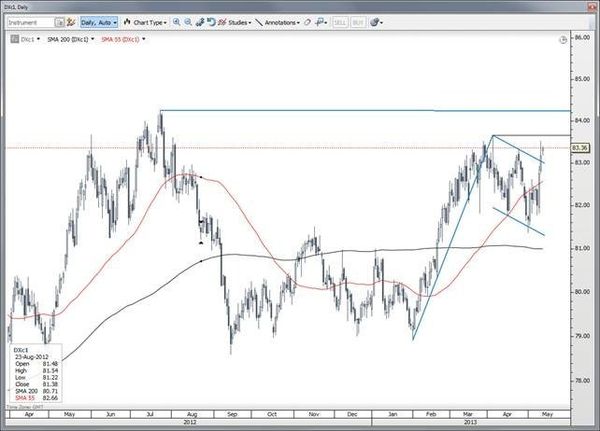Click the Sep month label on time axis

pos(232,414)
